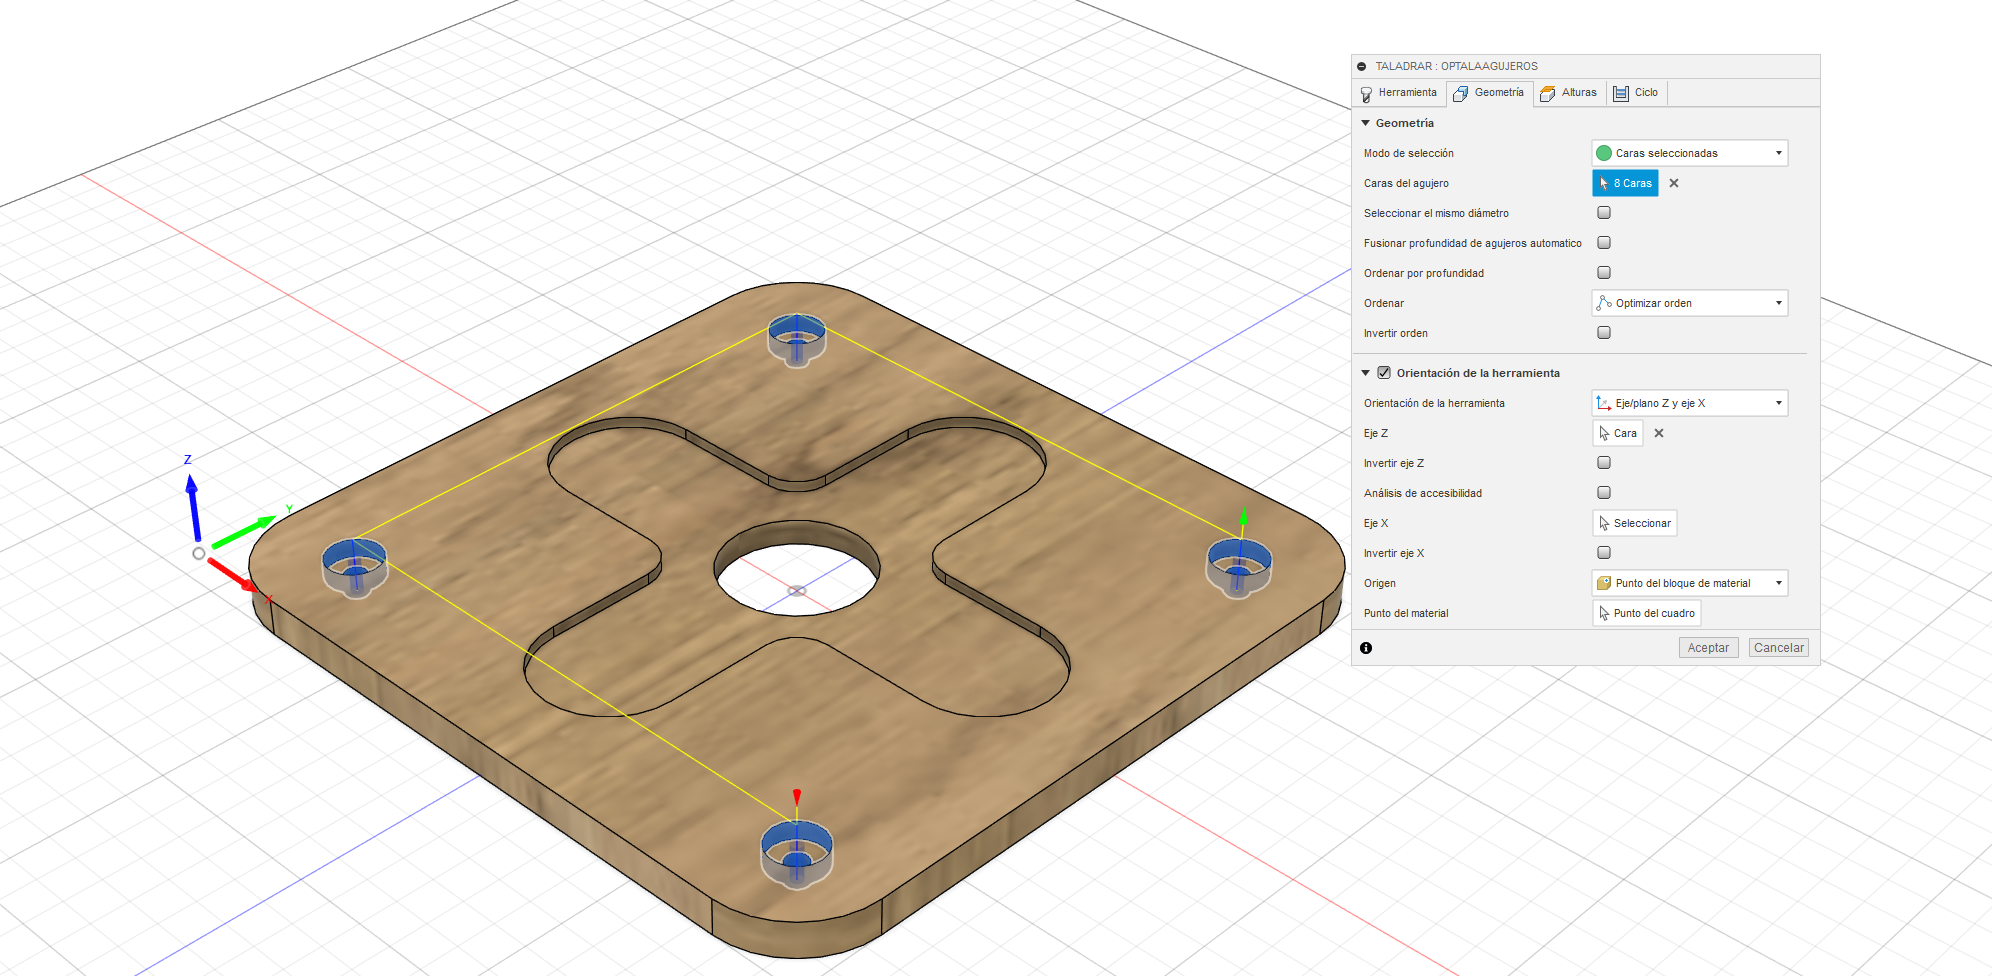
Task: Click the Herramienta tab drill icon
Action: 1366,94
